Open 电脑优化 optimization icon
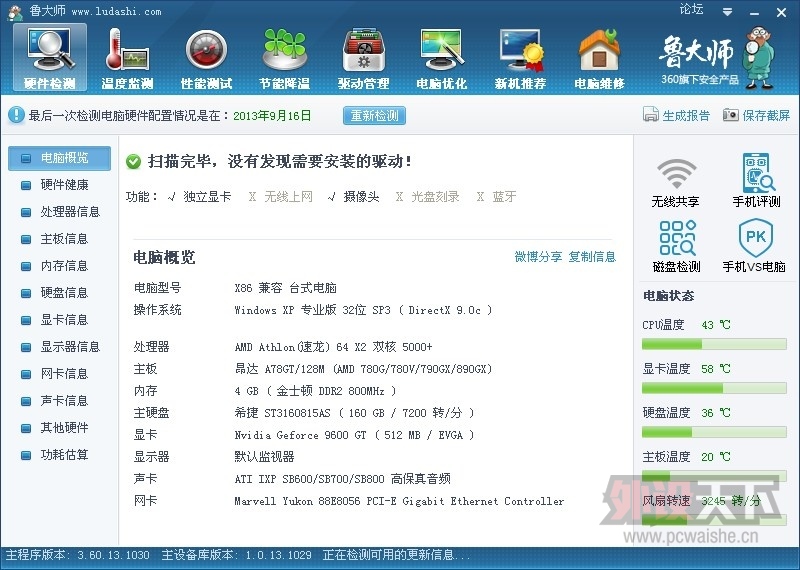Screen dimensions: 800x570 pyautogui.click(x=441, y=57)
